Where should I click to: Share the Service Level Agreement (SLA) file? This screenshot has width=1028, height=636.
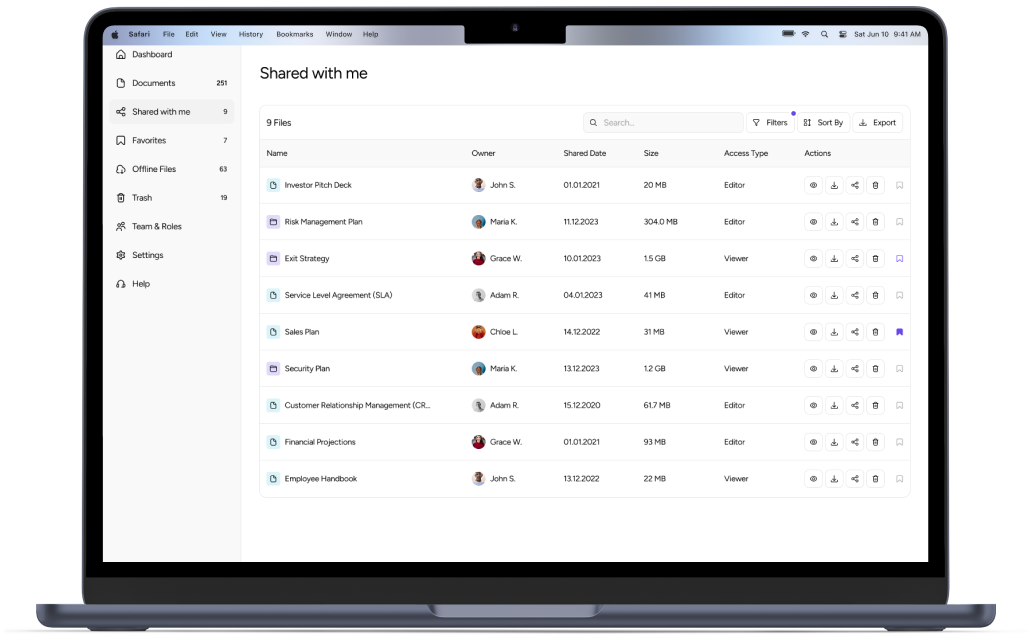coord(855,296)
